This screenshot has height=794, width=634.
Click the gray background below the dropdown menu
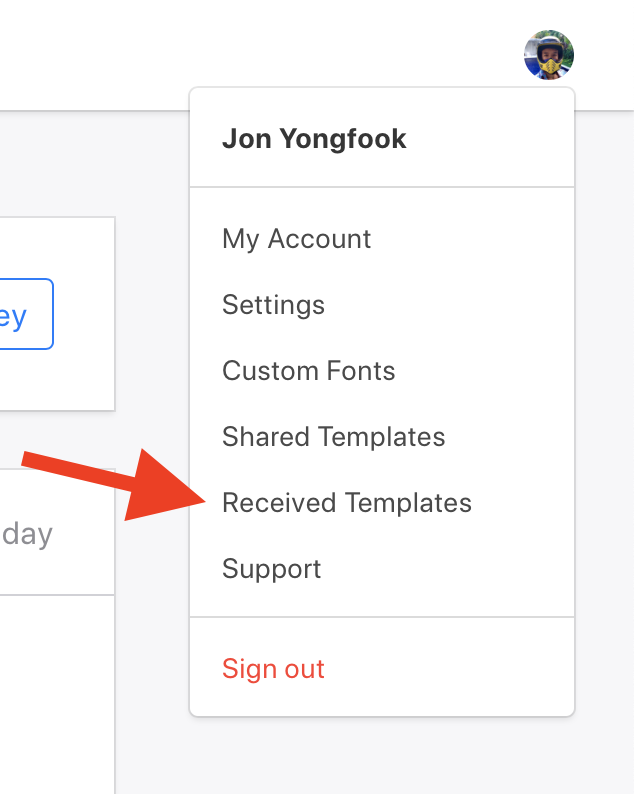pos(380,758)
